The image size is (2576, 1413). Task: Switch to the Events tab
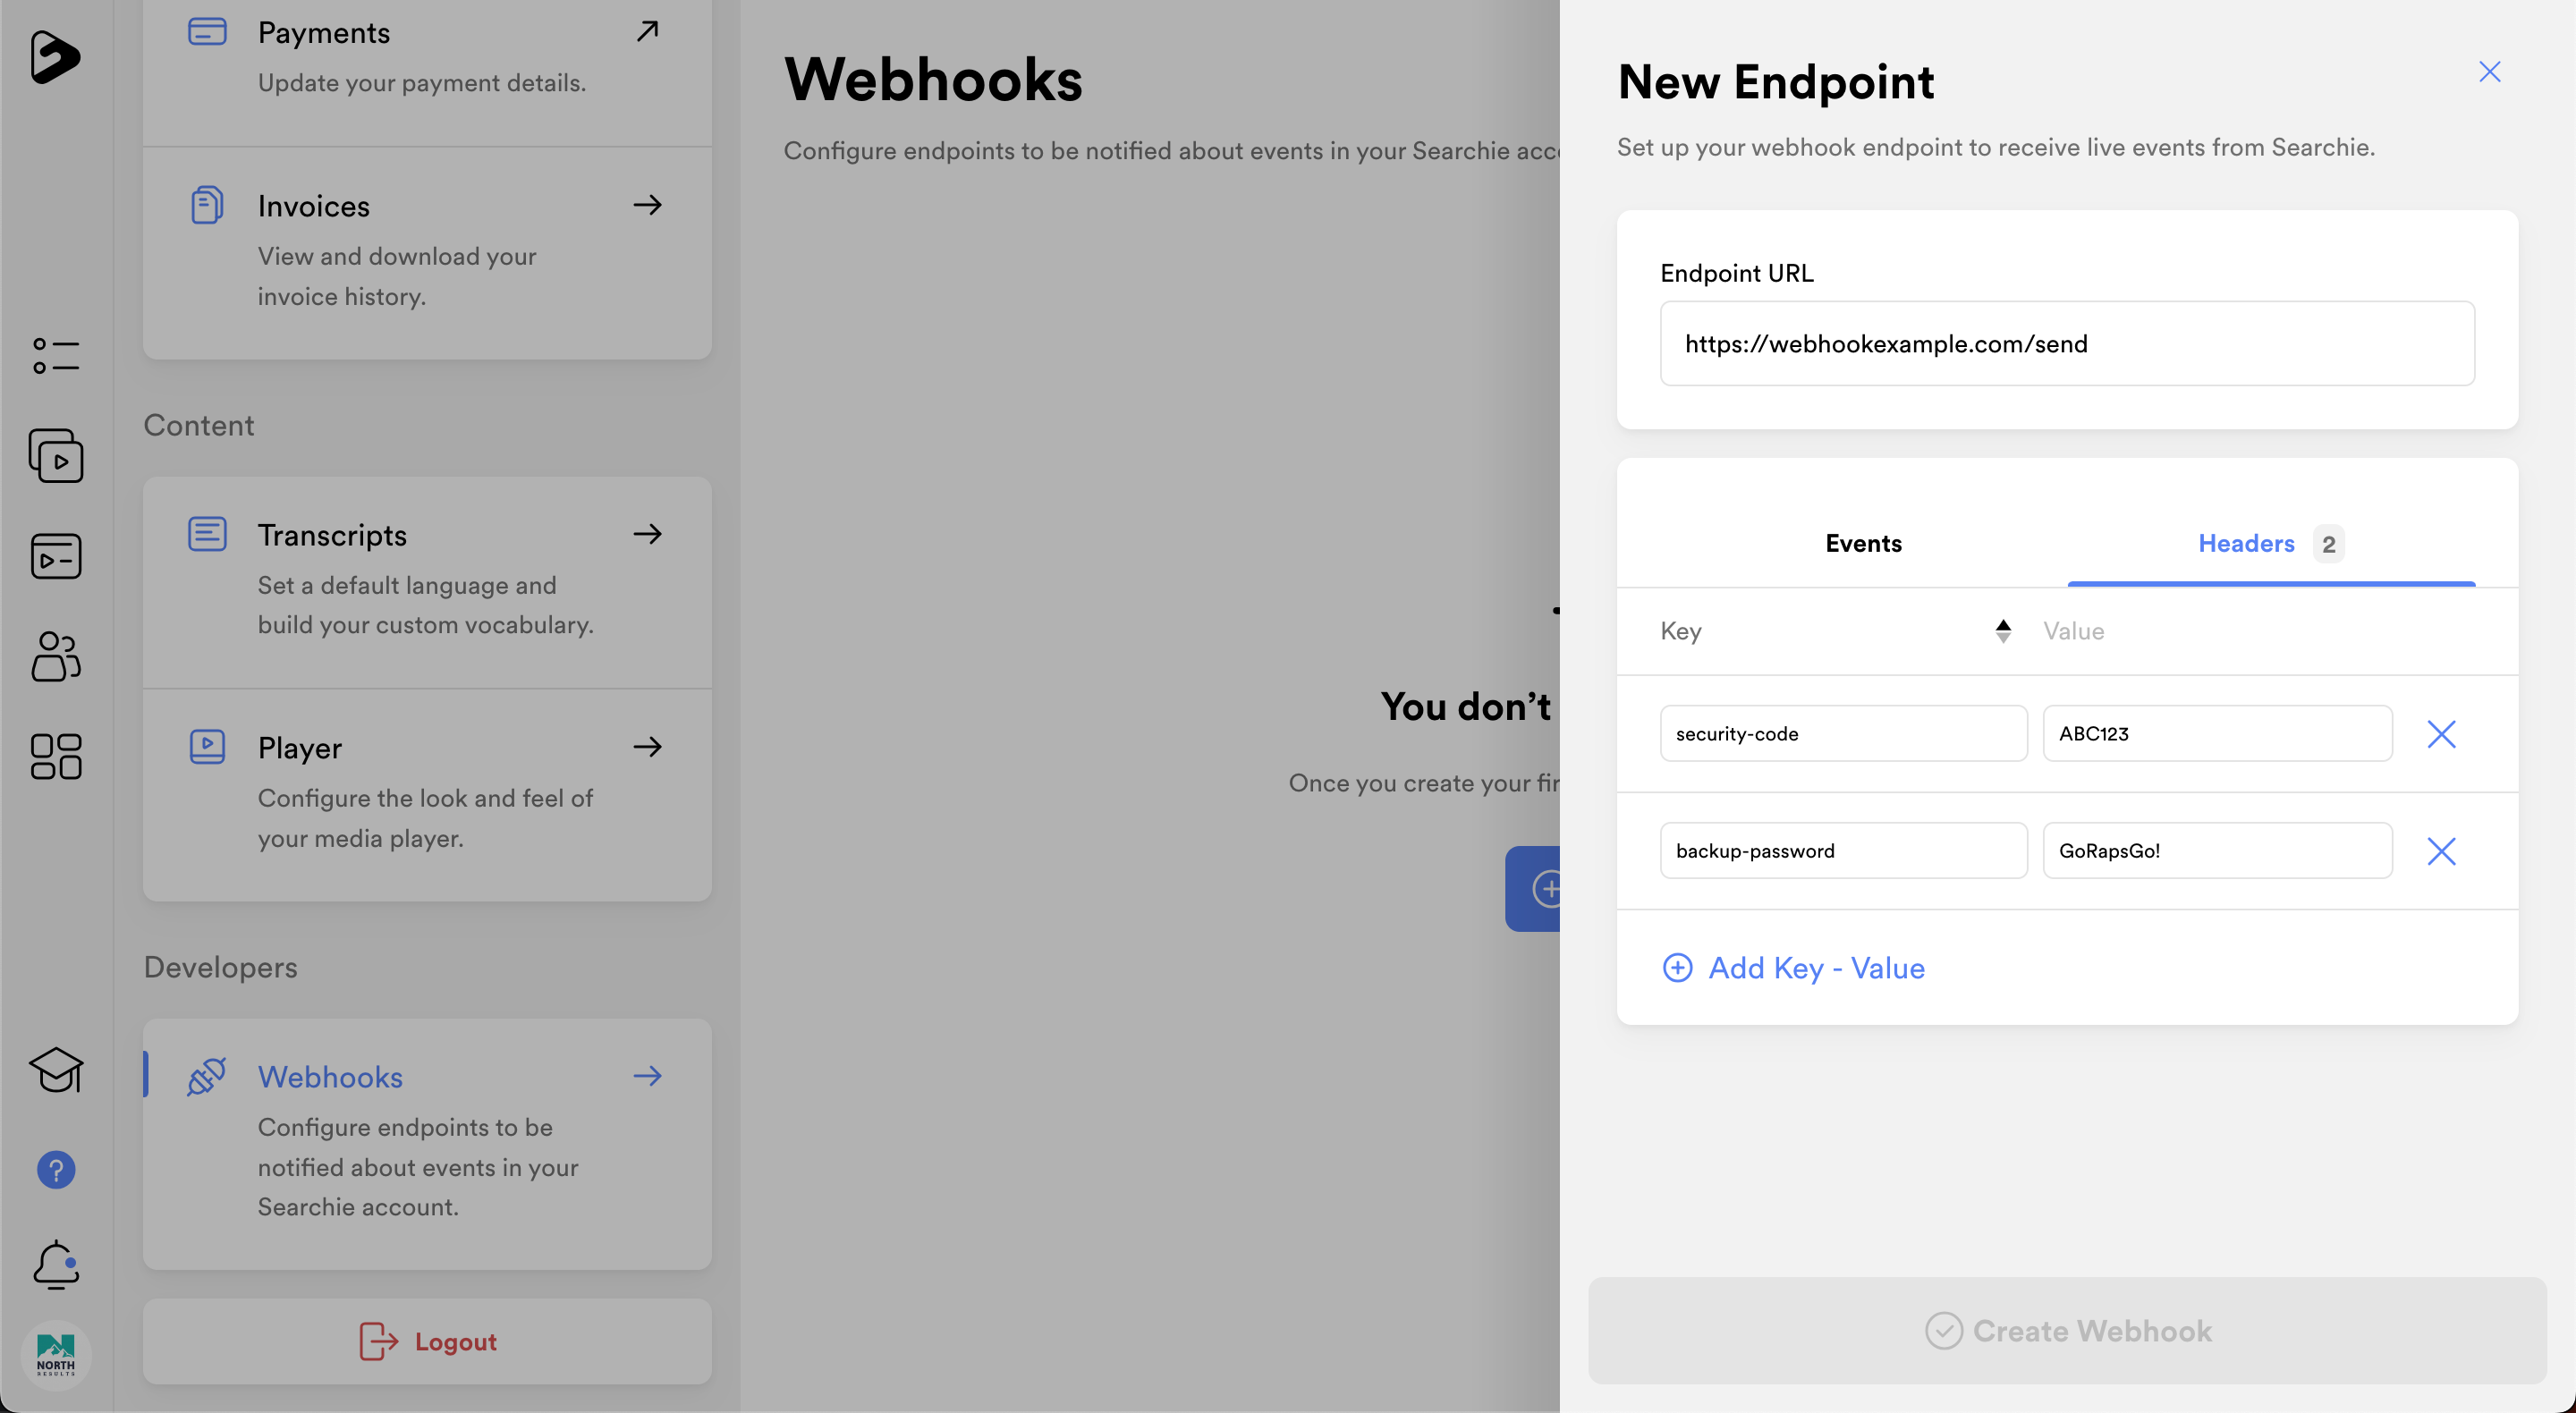tap(1863, 543)
